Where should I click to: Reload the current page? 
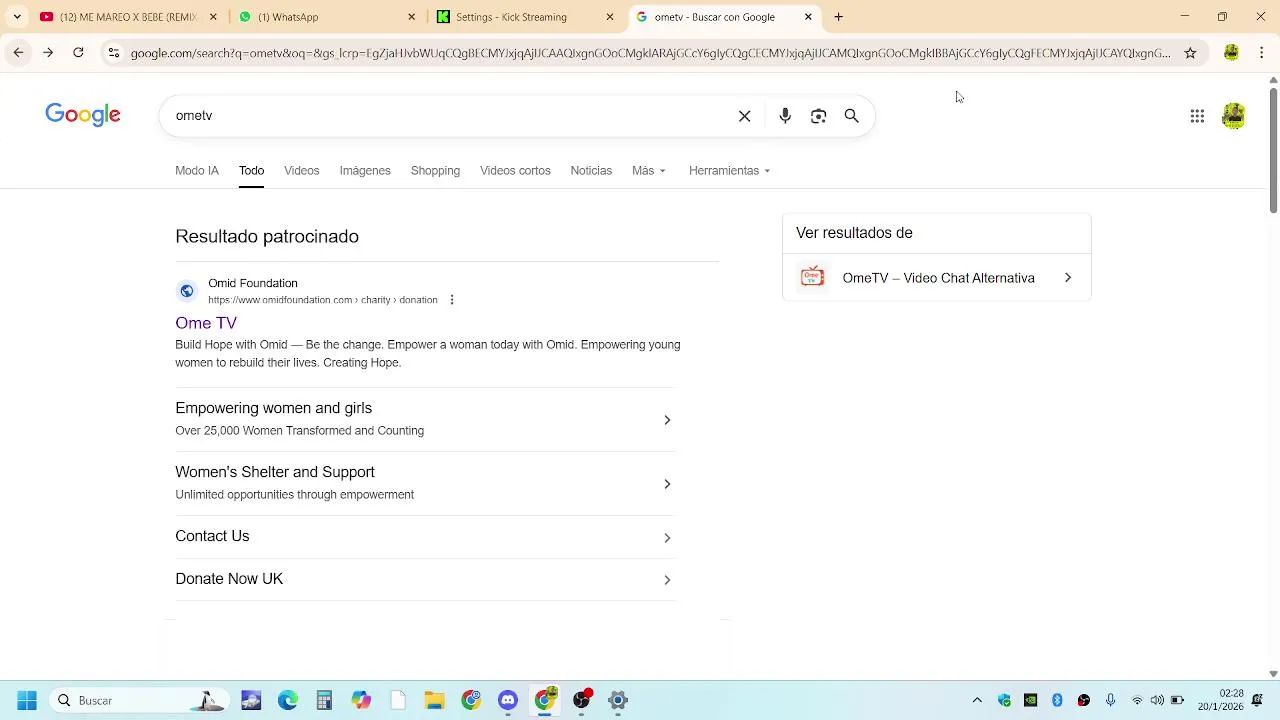(x=78, y=53)
